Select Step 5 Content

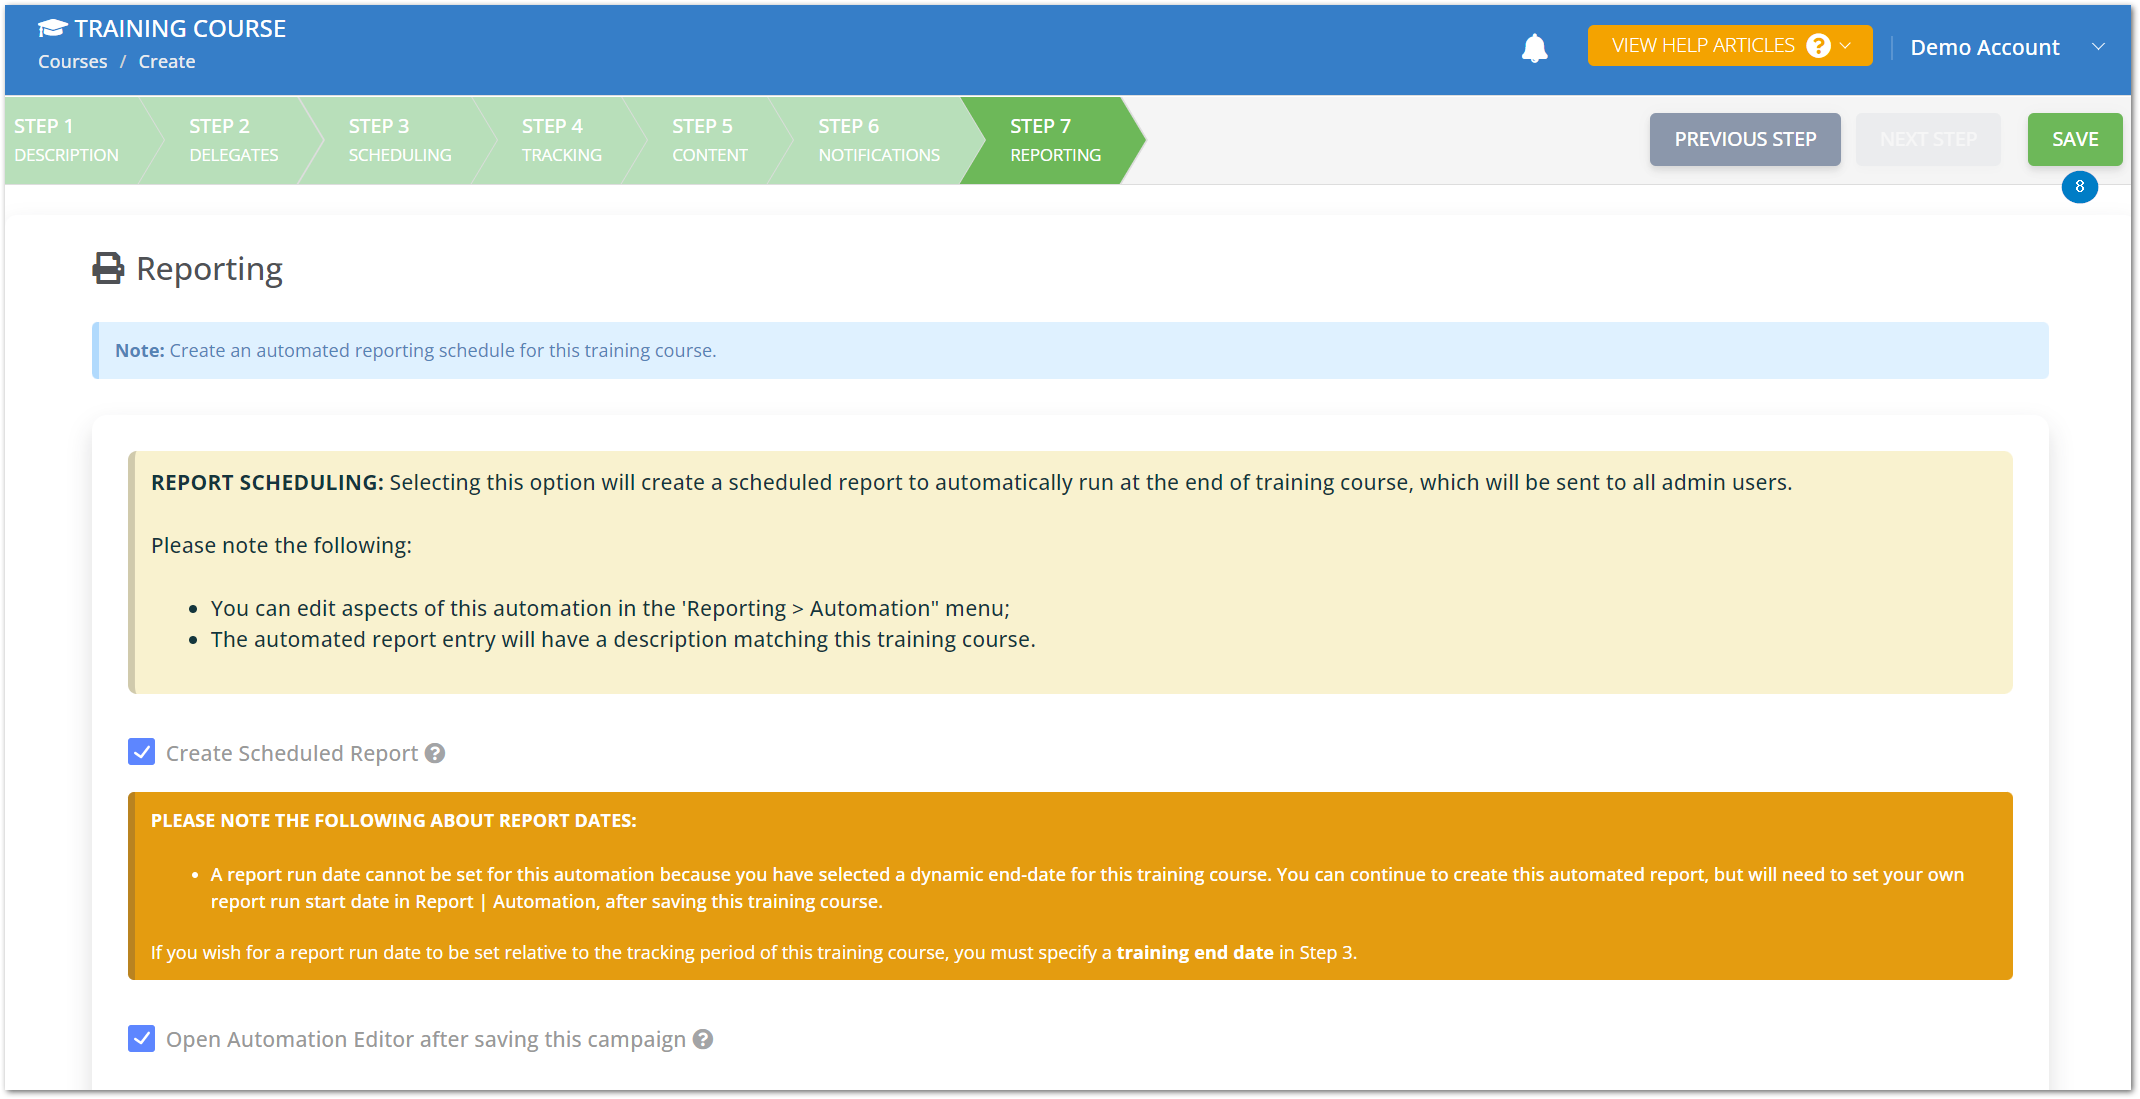(710, 140)
